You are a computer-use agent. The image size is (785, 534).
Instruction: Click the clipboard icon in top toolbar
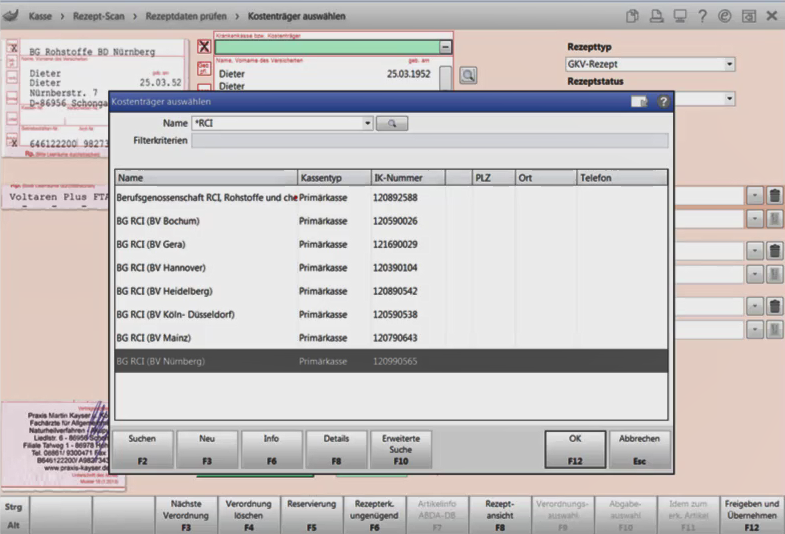633,16
